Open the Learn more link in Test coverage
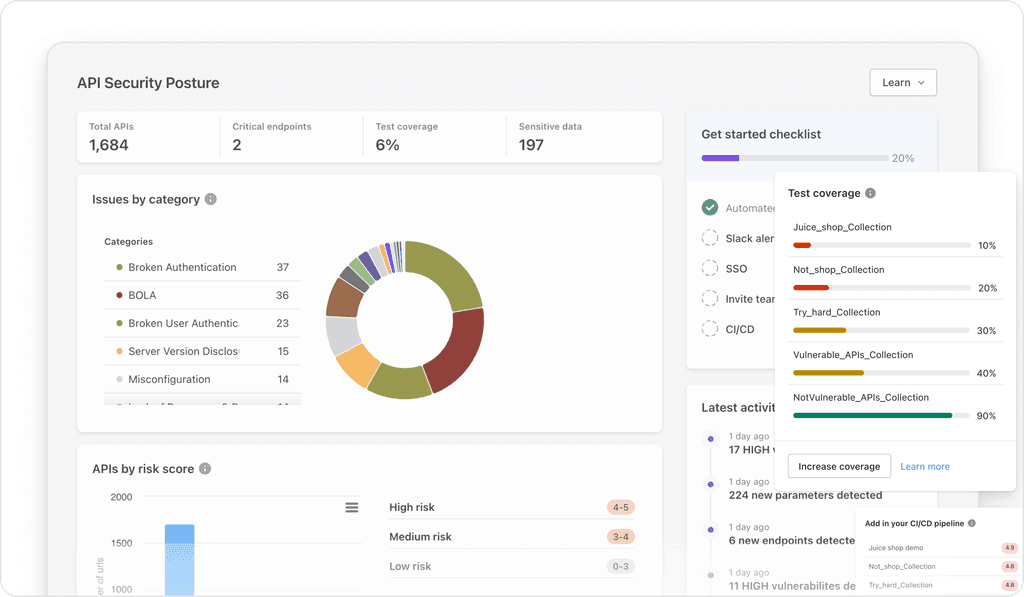Screen dimensions: 1024x597 pyautogui.click(x=924, y=466)
